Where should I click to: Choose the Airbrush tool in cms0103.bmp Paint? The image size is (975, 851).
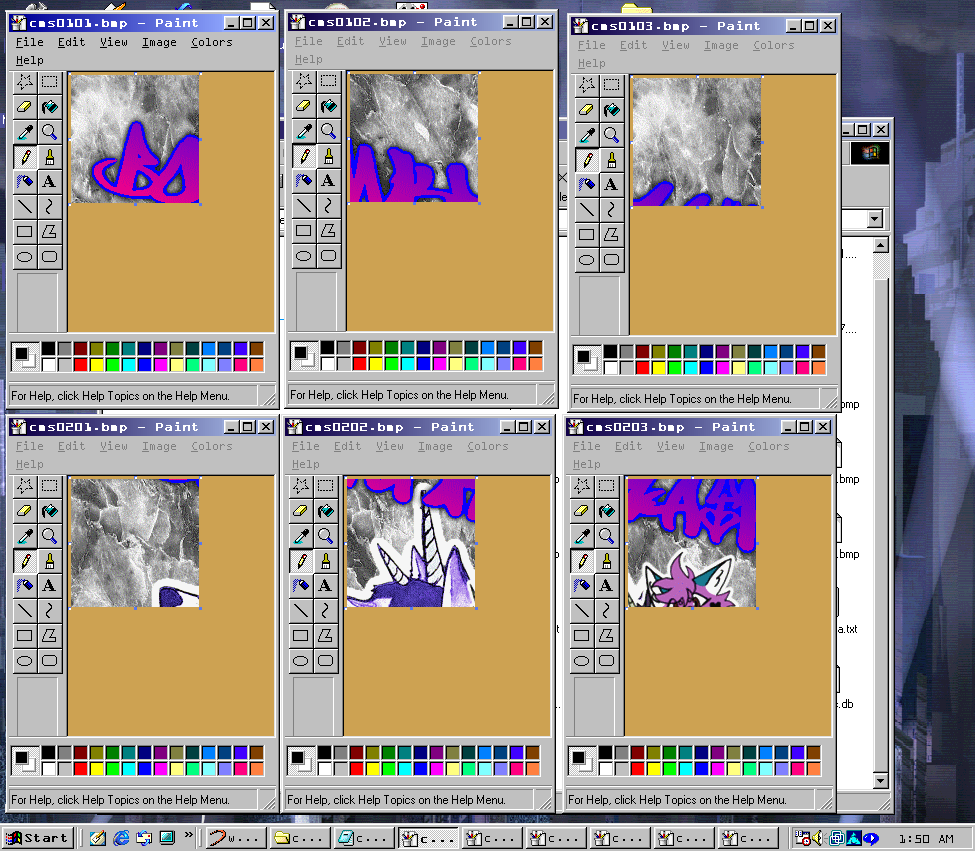pyautogui.click(x=586, y=184)
